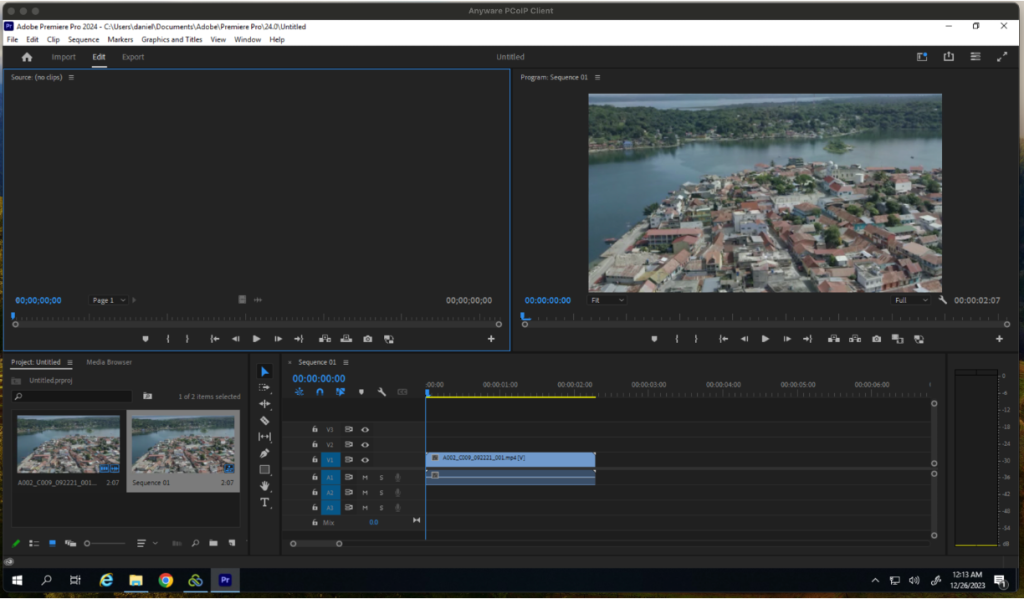This screenshot has width=1024, height=599.
Task: Switch to the Media Browser tab
Action: coord(109,362)
